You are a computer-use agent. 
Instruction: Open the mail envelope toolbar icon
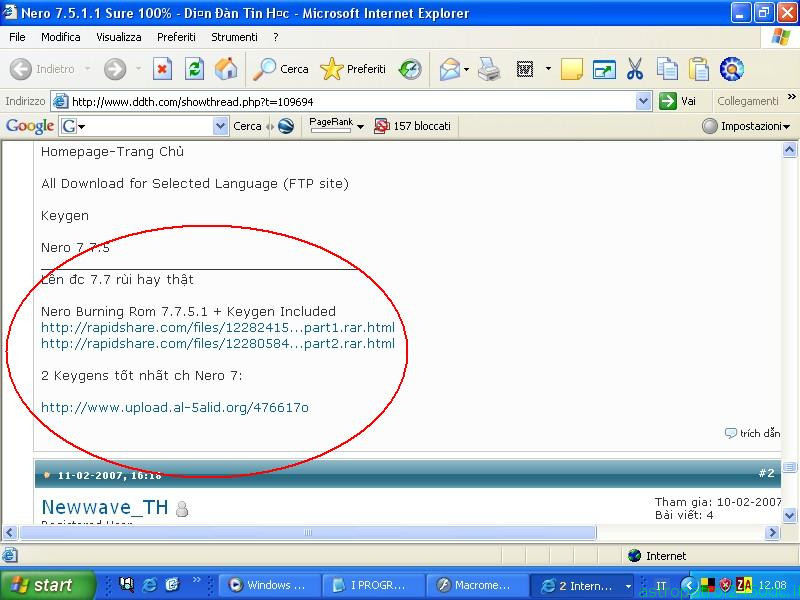click(x=449, y=69)
